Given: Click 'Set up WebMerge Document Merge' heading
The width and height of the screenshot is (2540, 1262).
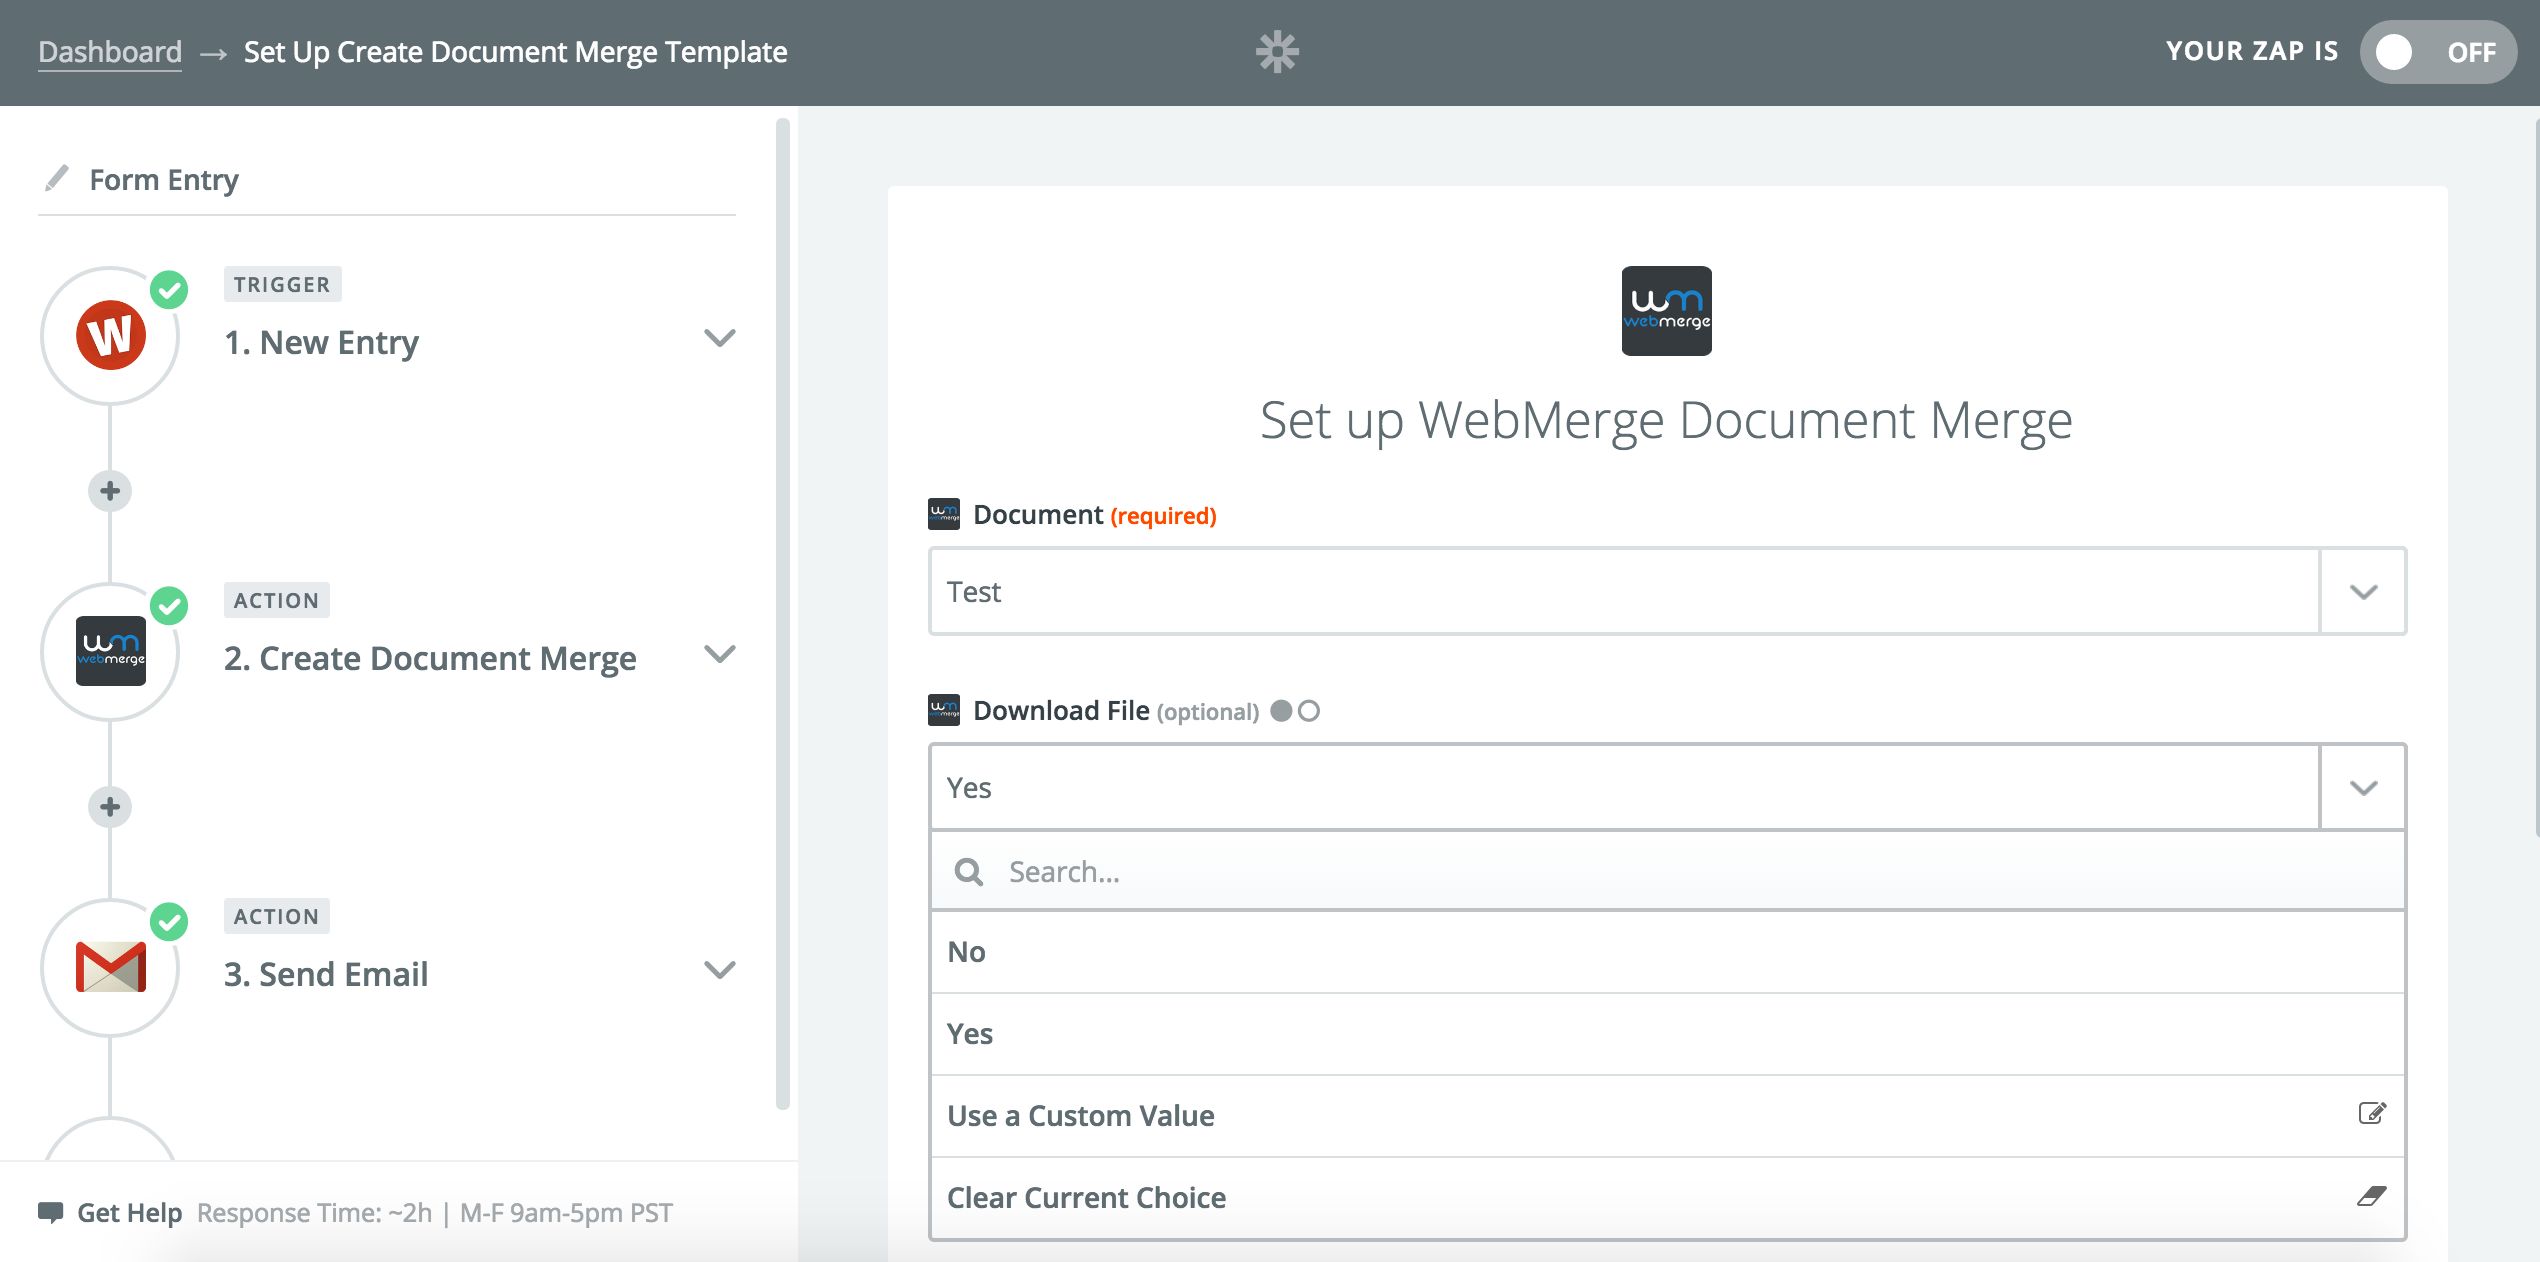Looking at the screenshot, I should (1666, 420).
